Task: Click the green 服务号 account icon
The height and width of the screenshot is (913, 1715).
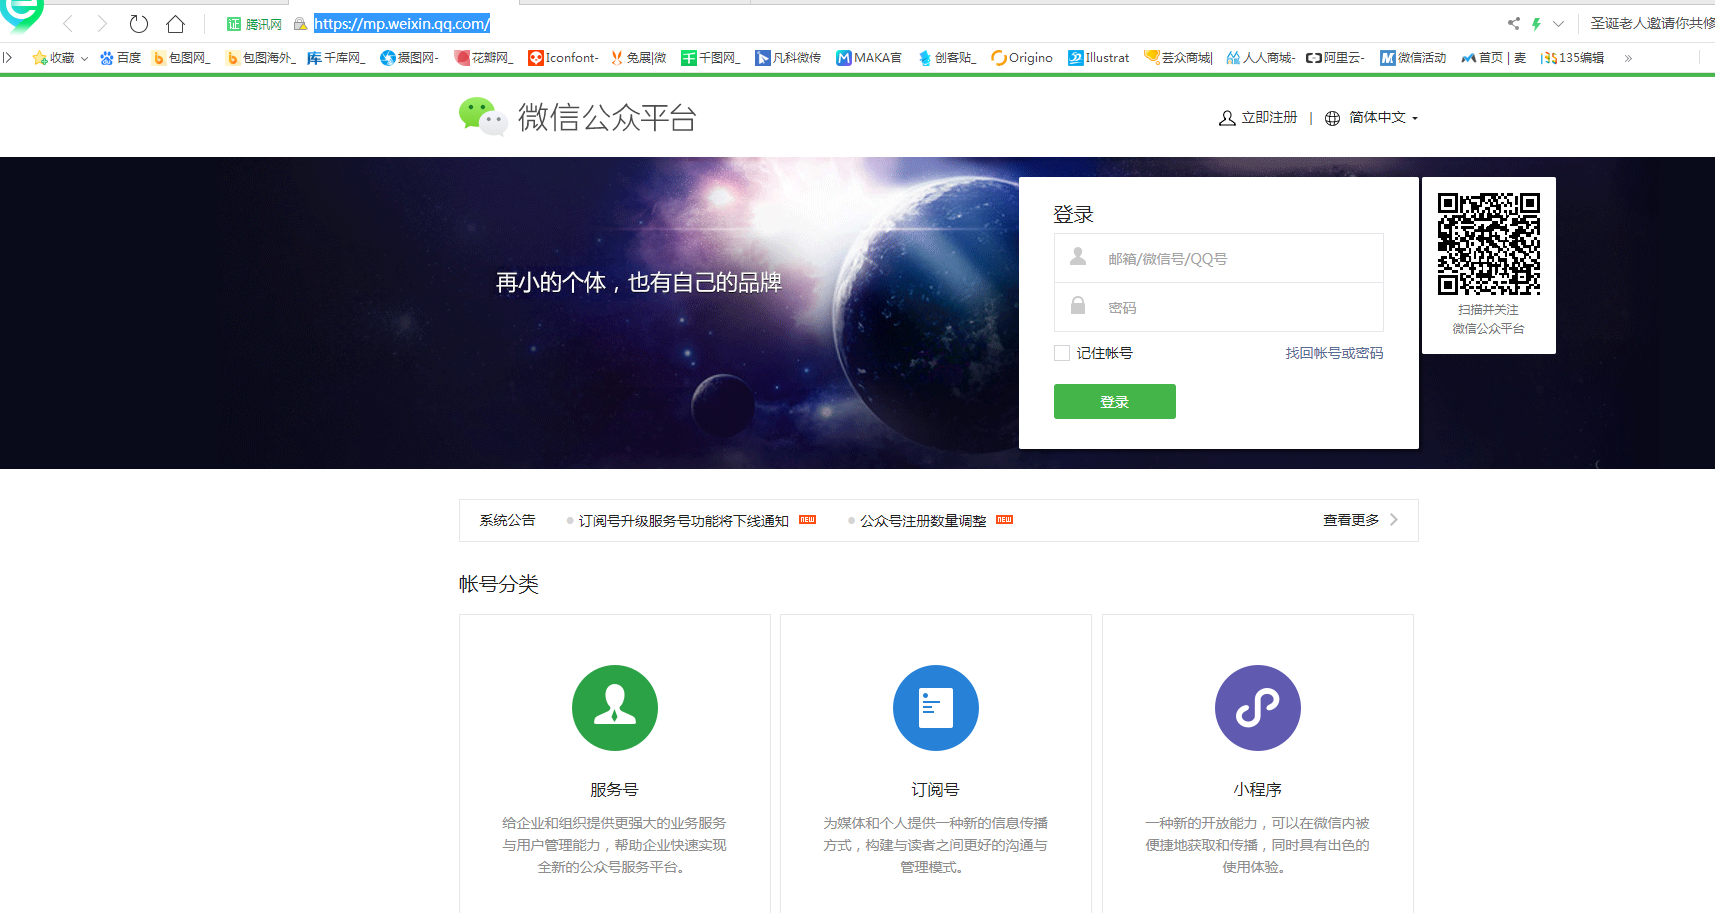Action: (615, 708)
